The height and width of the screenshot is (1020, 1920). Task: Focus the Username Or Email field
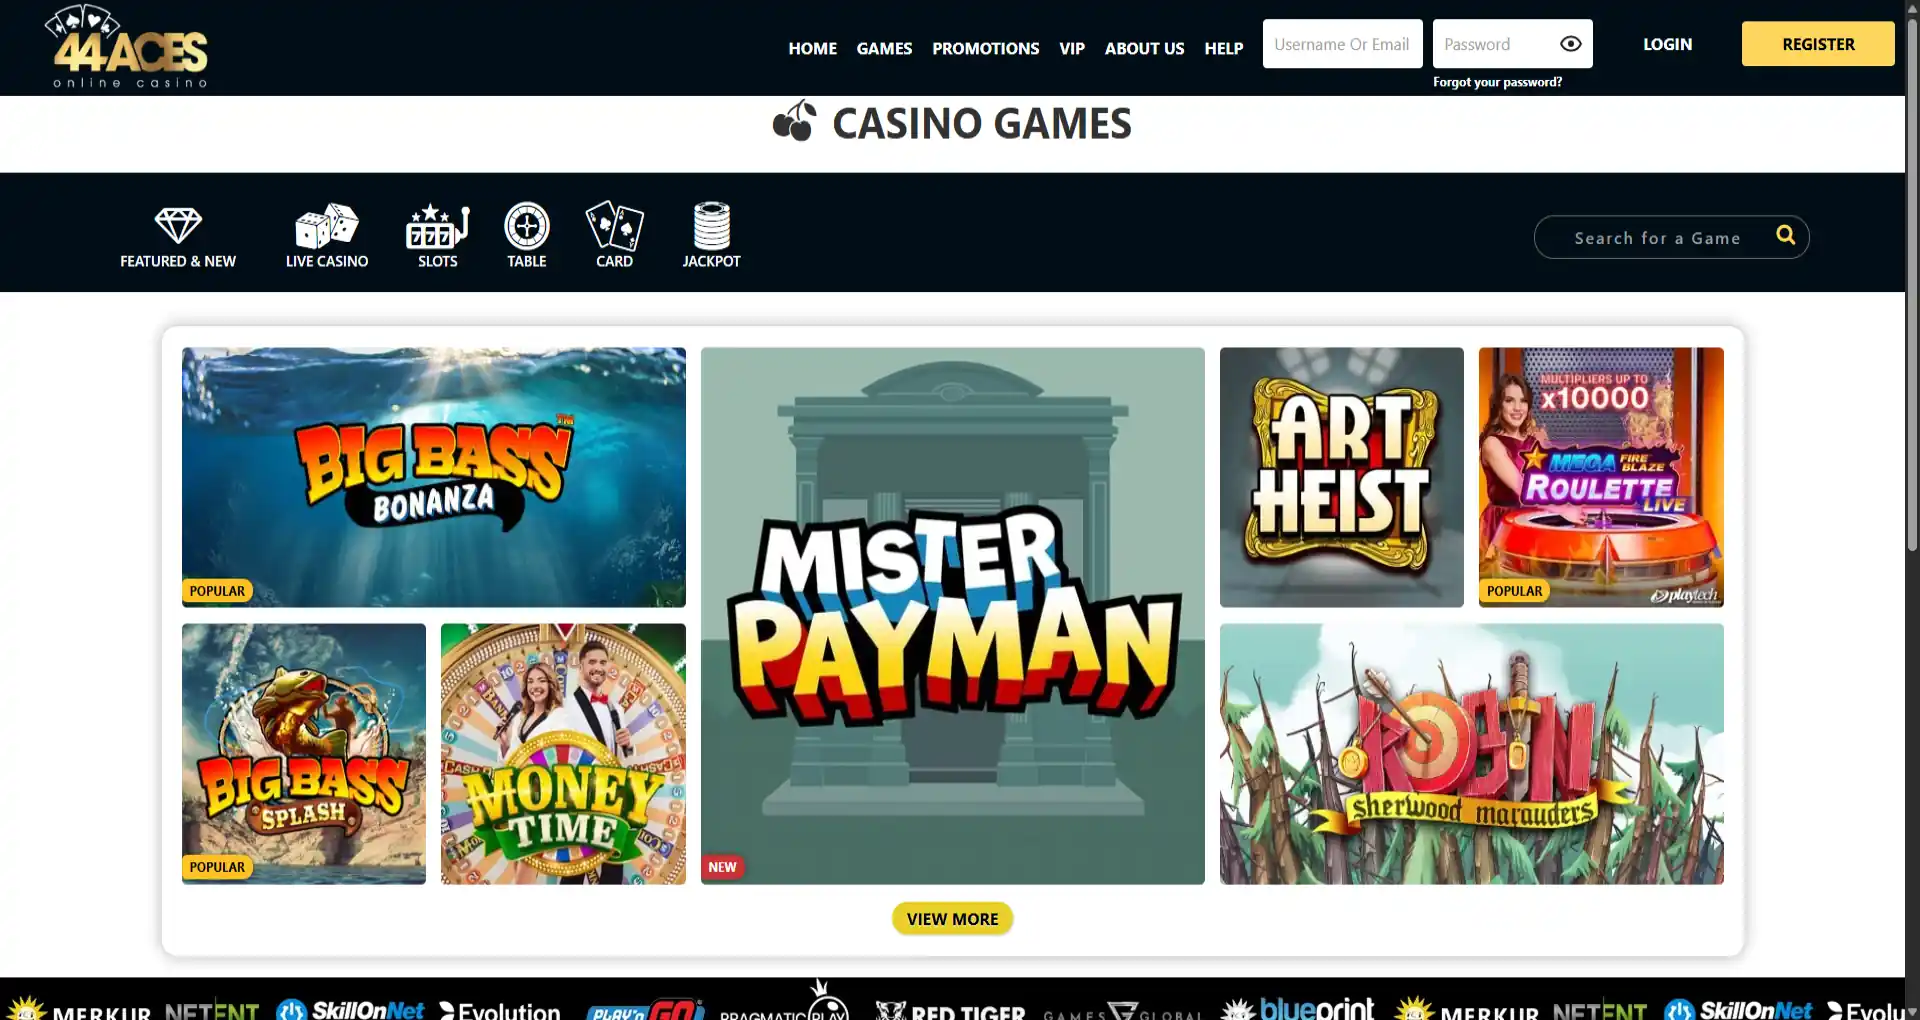tap(1342, 44)
